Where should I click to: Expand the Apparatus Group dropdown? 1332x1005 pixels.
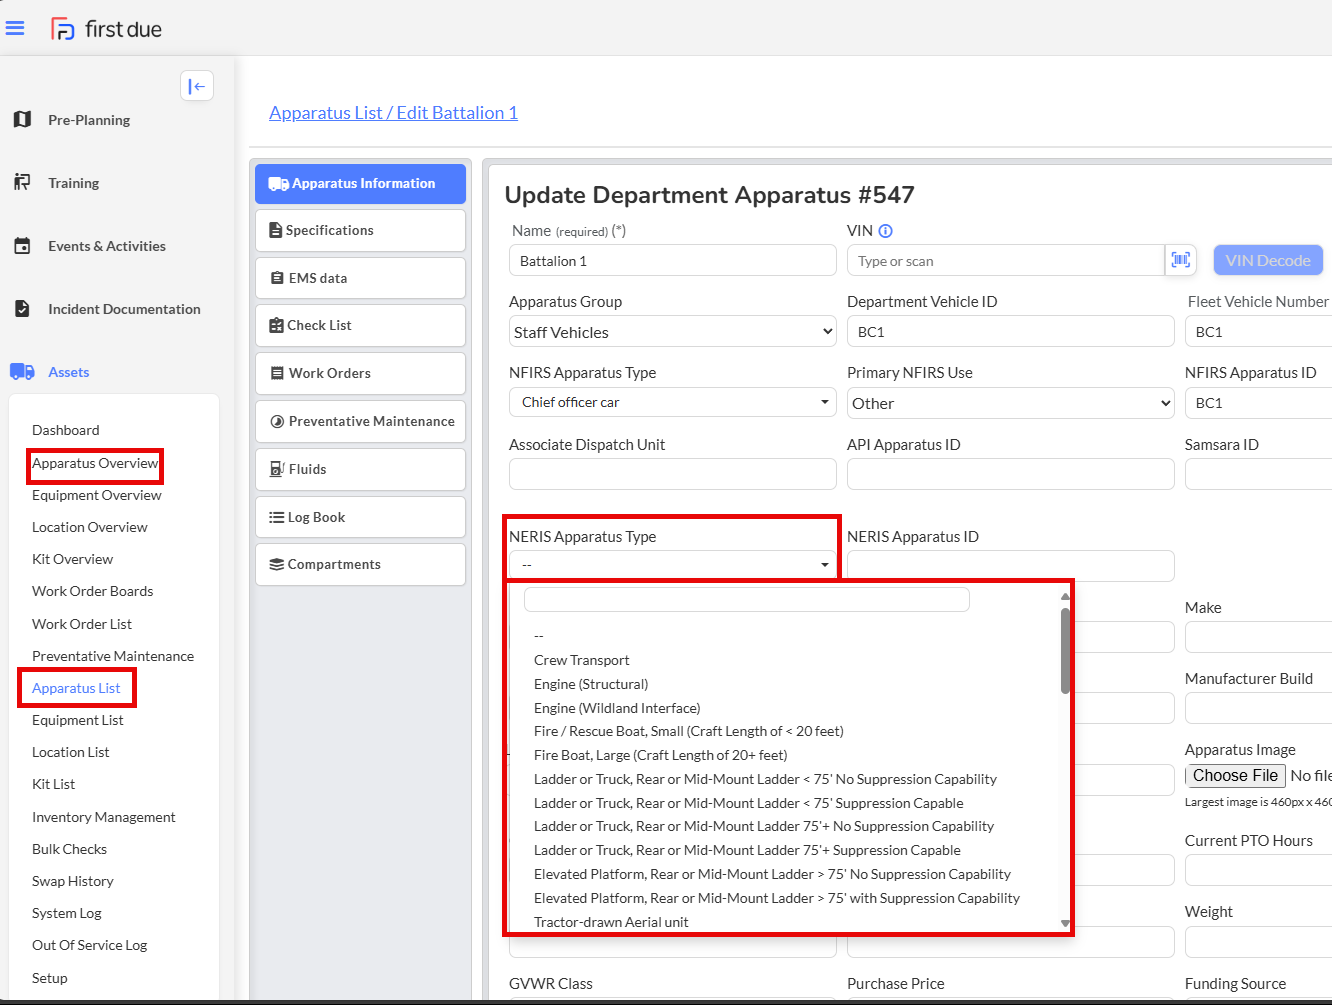(672, 332)
